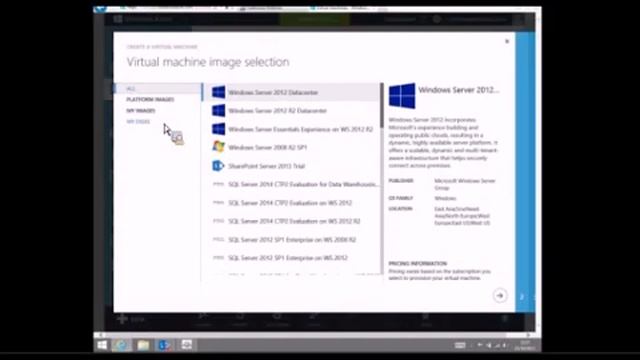
Task: Choose Windows Server 2012 Datacenter image
Action: pos(291,92)
